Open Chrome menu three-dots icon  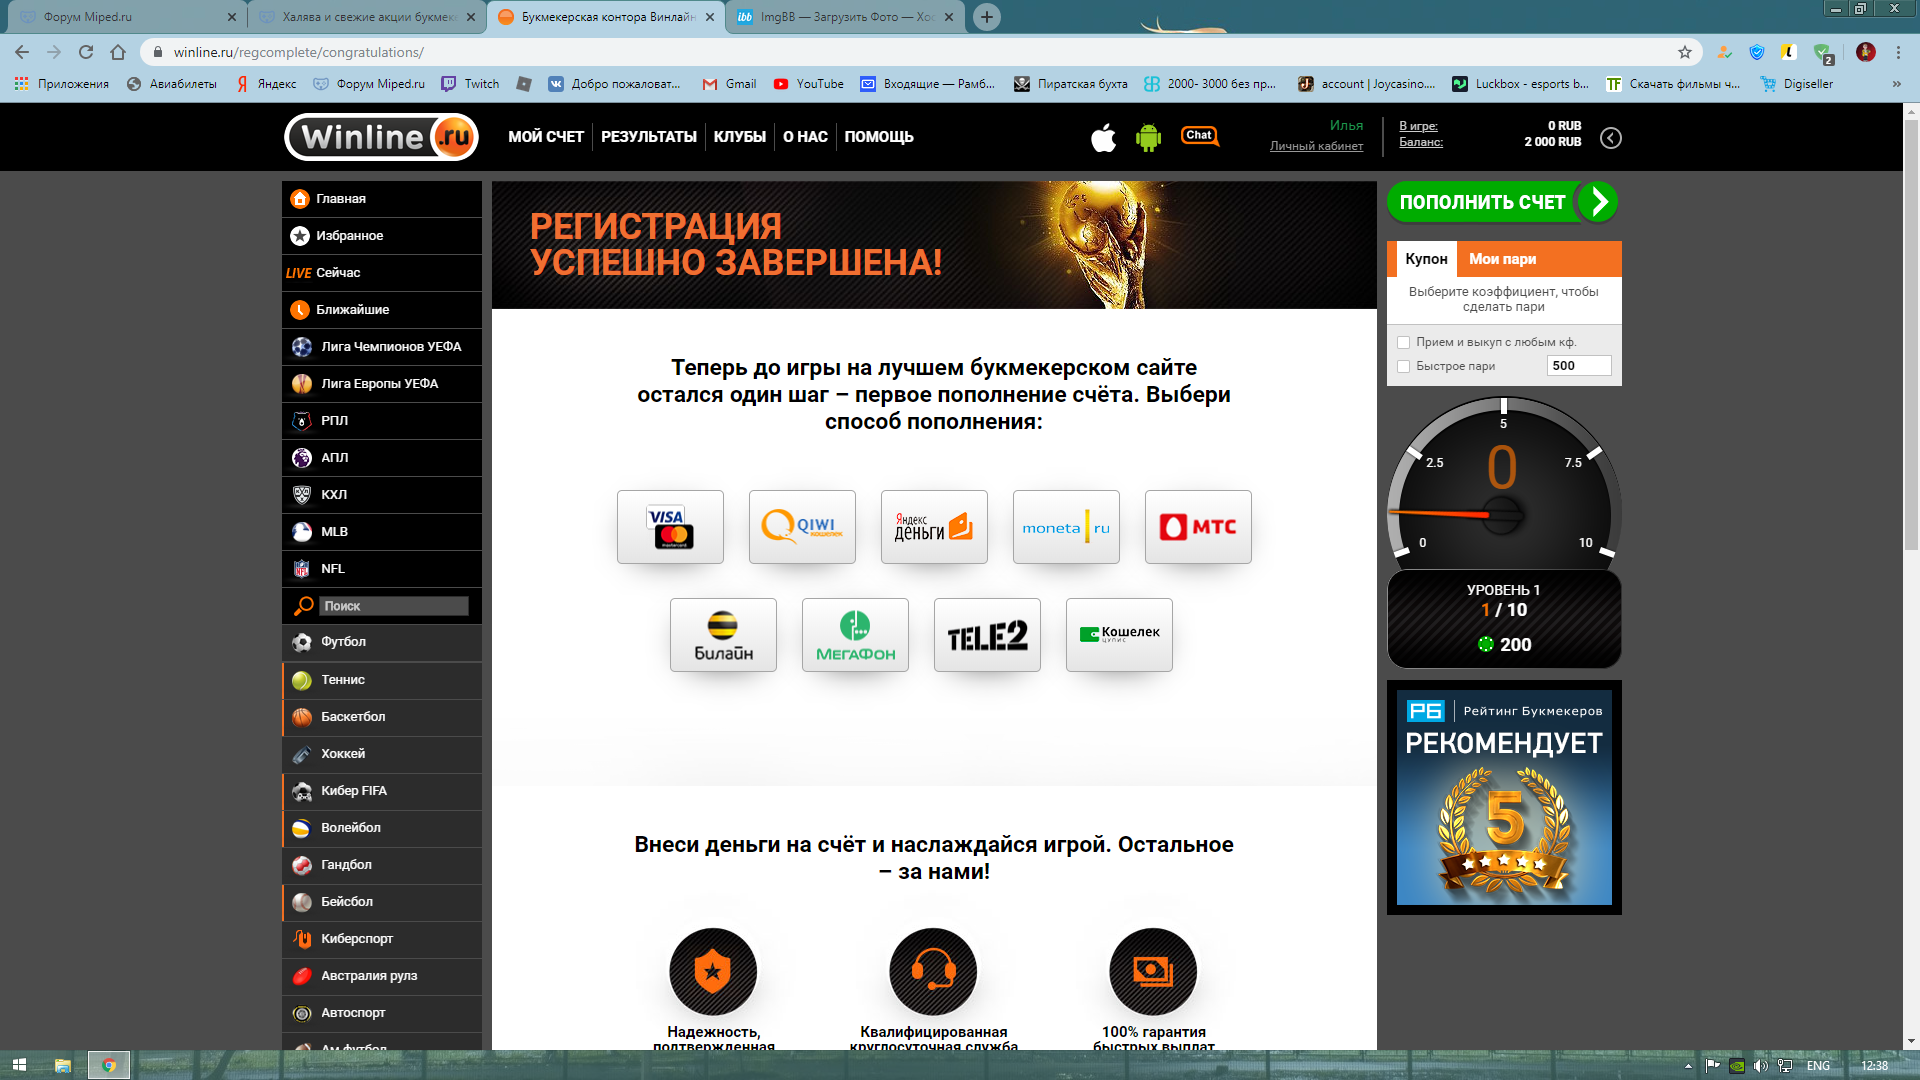(1898, 52)
